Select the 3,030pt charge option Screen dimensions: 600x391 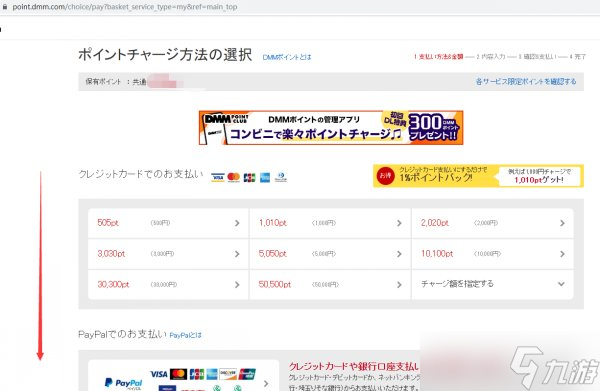pyautogui.click(x=168, y=254)
